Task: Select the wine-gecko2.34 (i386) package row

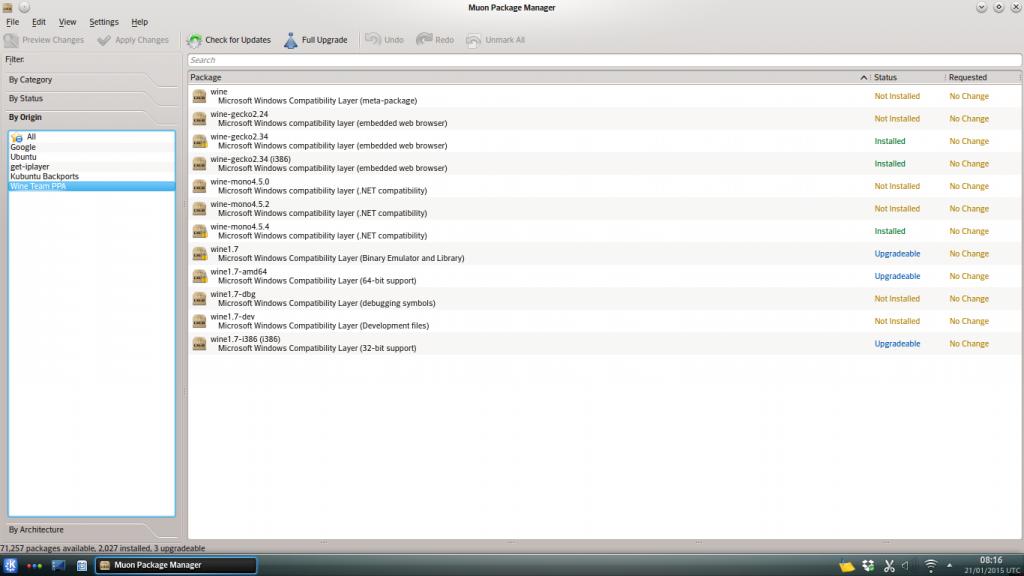Action: pos(604,164)
